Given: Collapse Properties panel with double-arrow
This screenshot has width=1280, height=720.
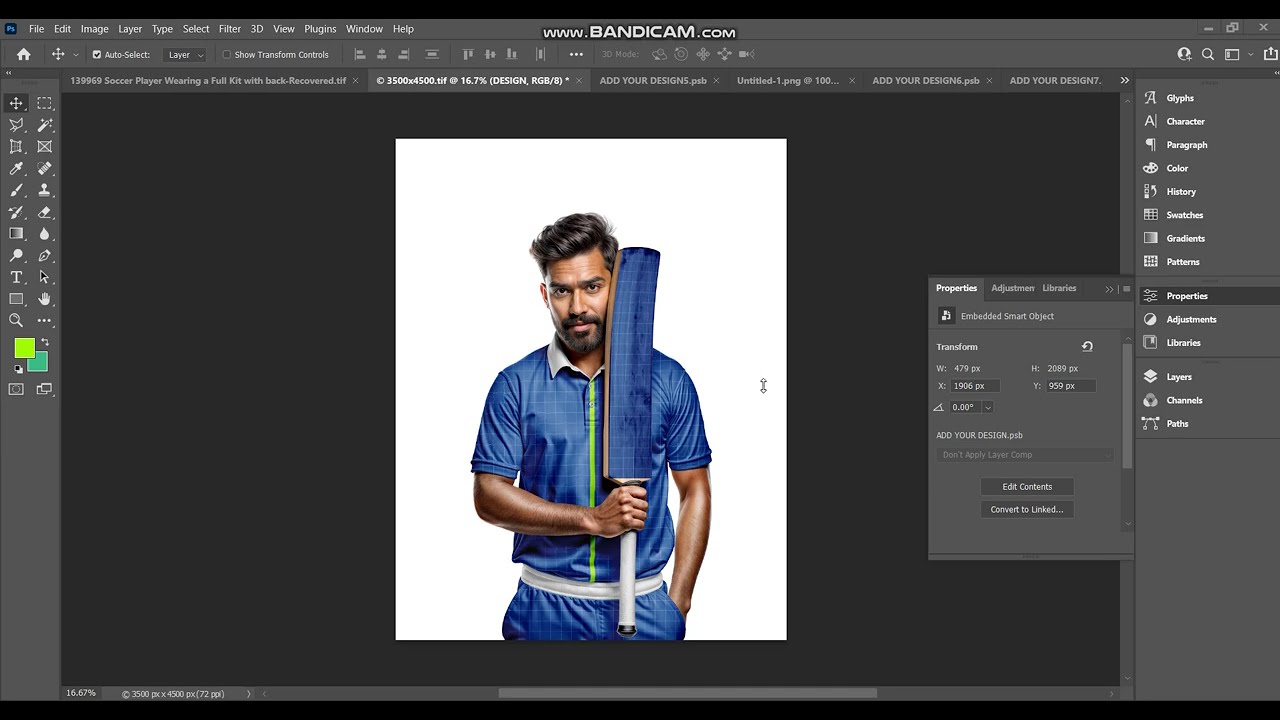Looking at the screenshot, I should pyautogui.click(x=1109, y=289).
